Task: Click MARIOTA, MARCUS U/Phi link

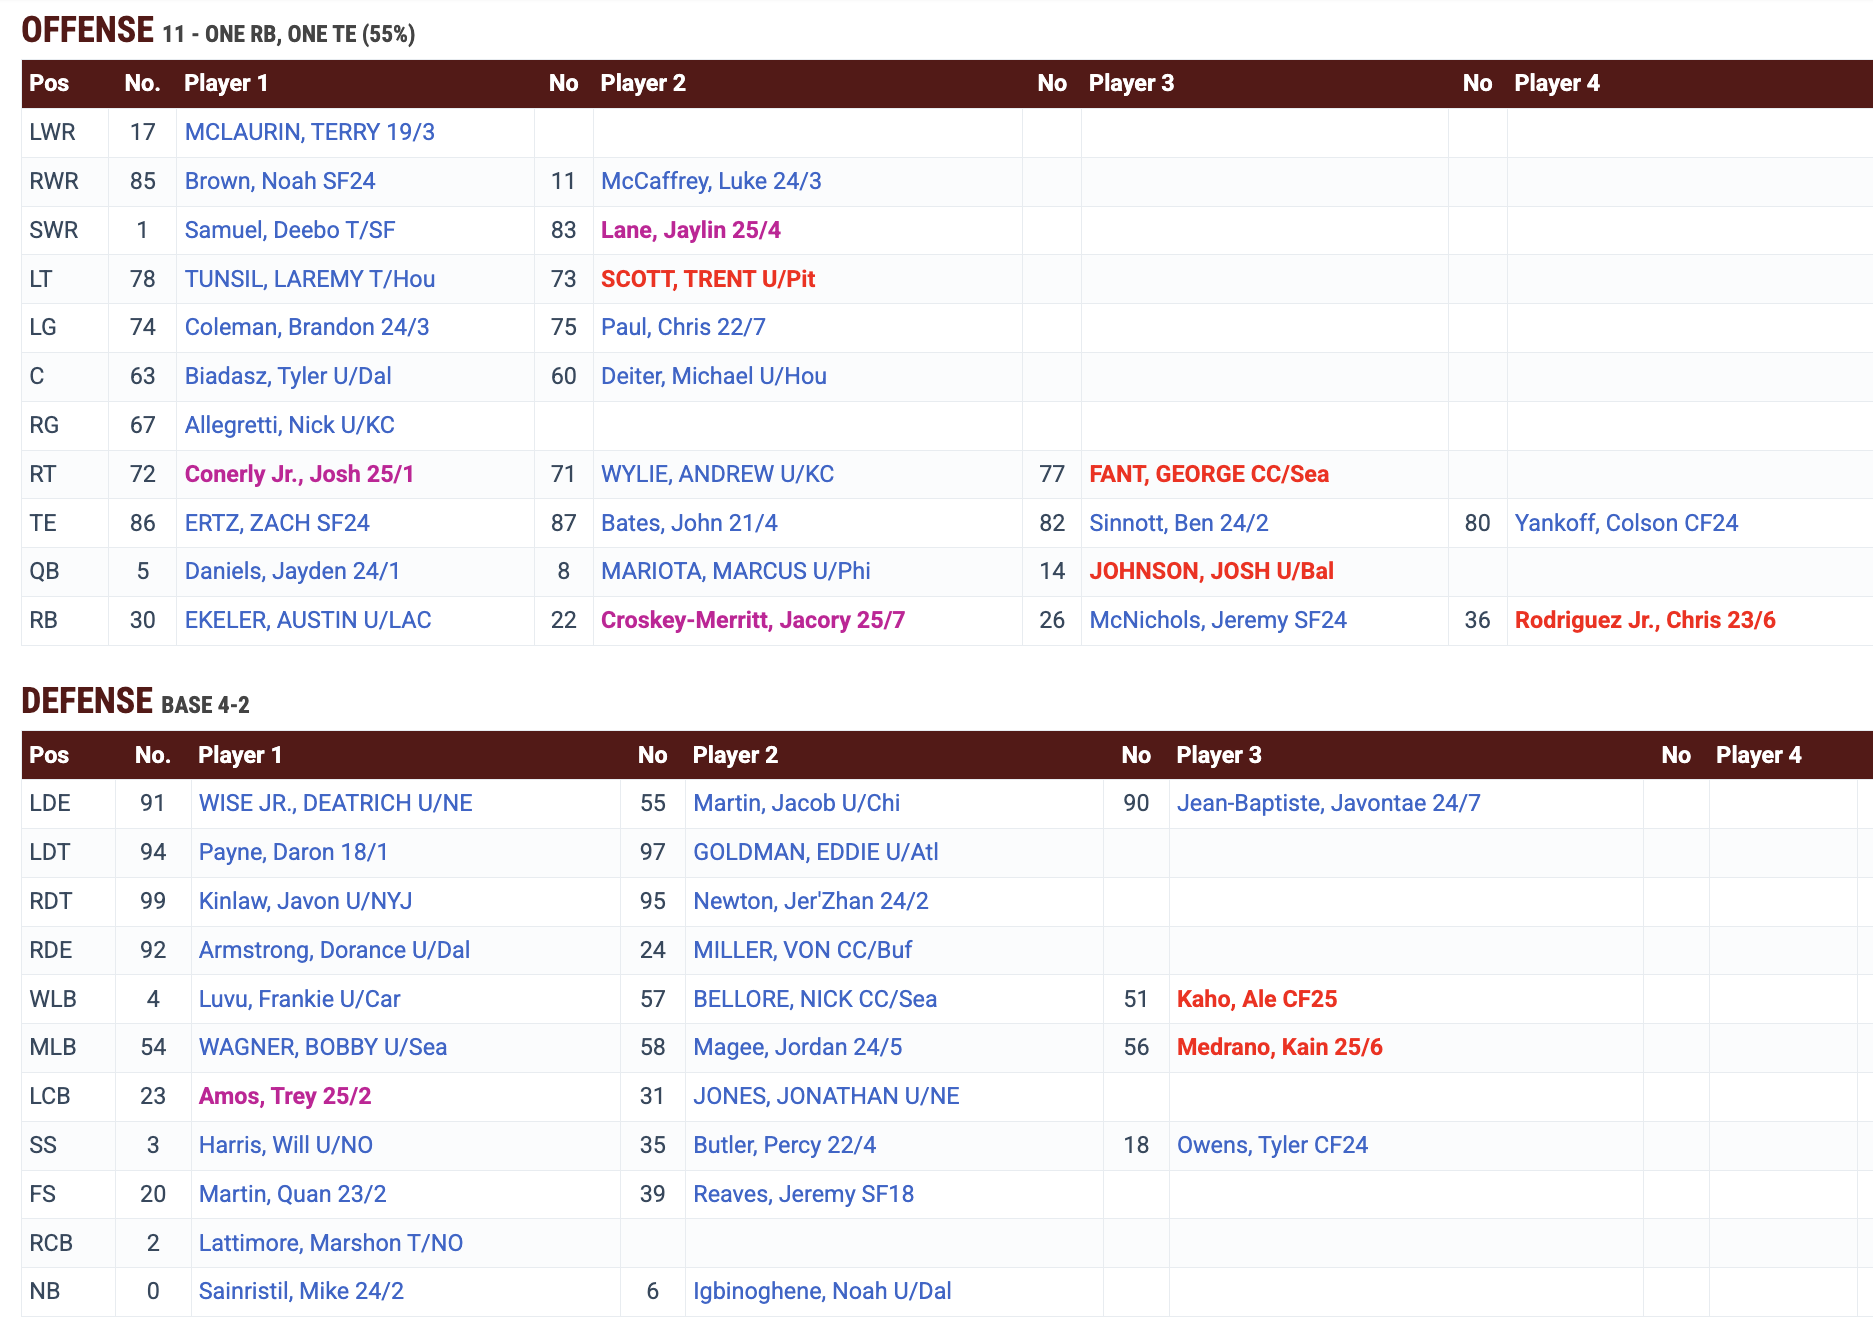Action: [x=735, y=571]
